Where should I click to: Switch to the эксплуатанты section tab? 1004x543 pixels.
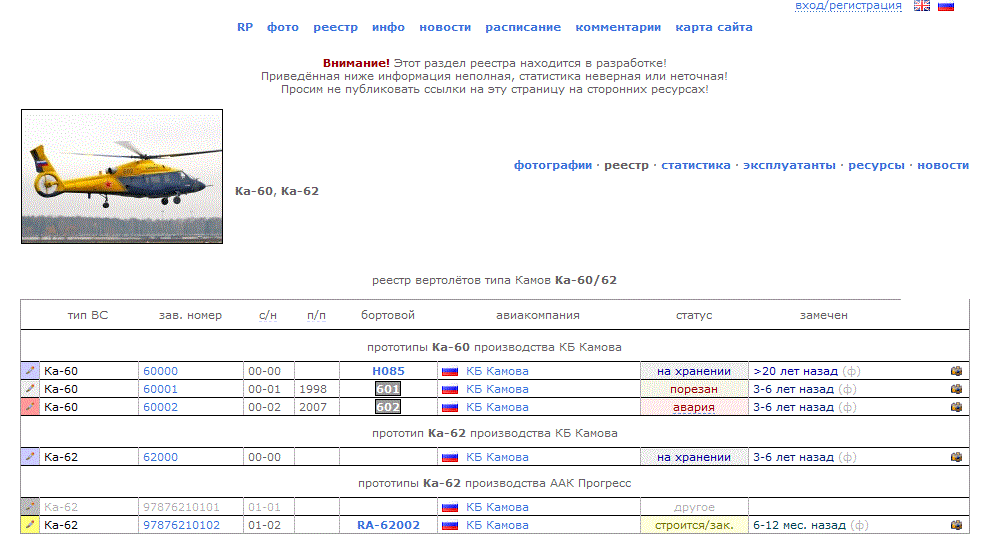coord(789,165)
